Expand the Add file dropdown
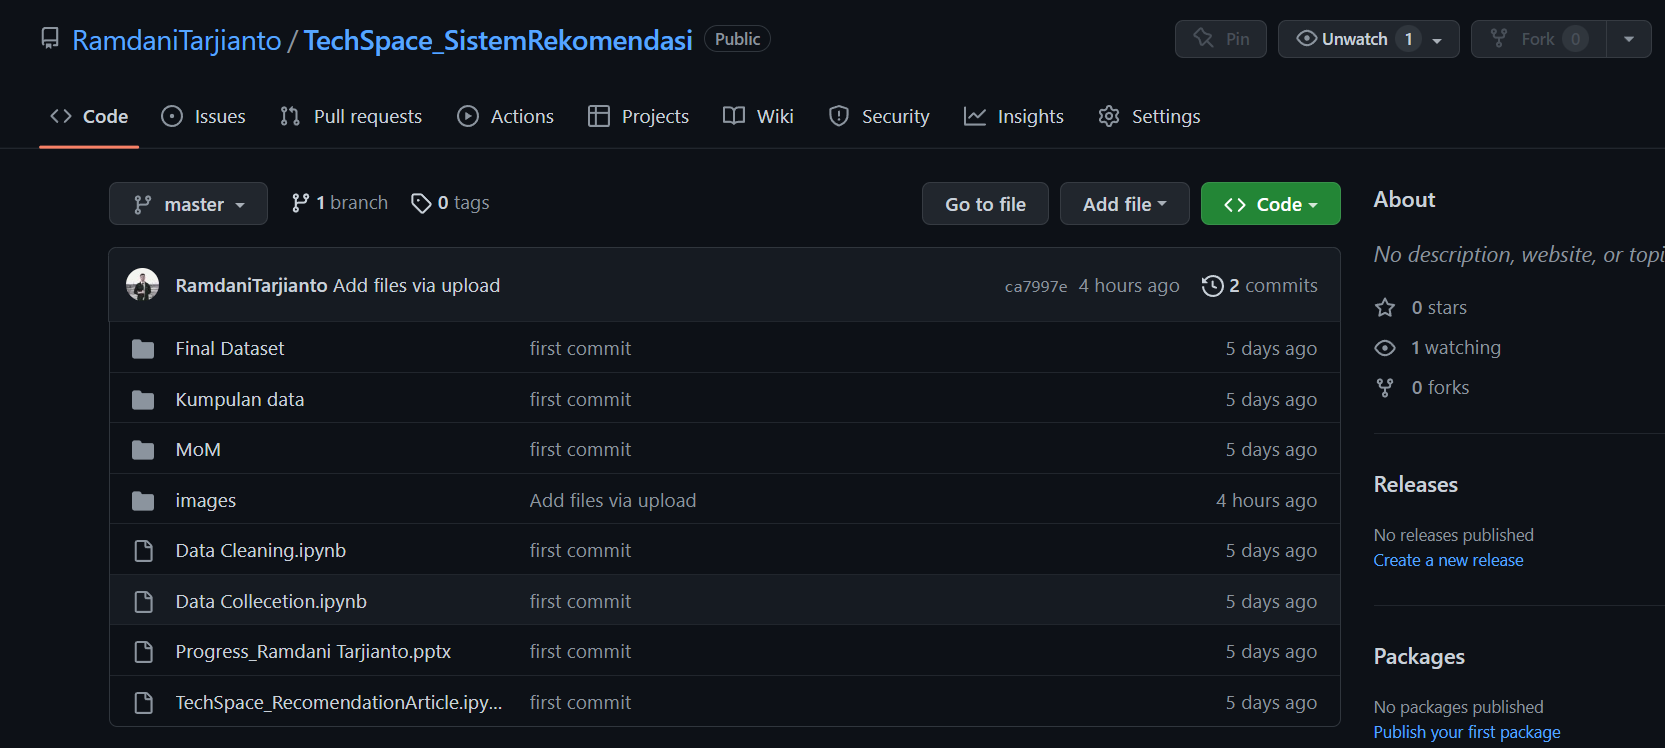This screenshot has height=748, width=1665. pyautogui.click(x=1124, y=204)
